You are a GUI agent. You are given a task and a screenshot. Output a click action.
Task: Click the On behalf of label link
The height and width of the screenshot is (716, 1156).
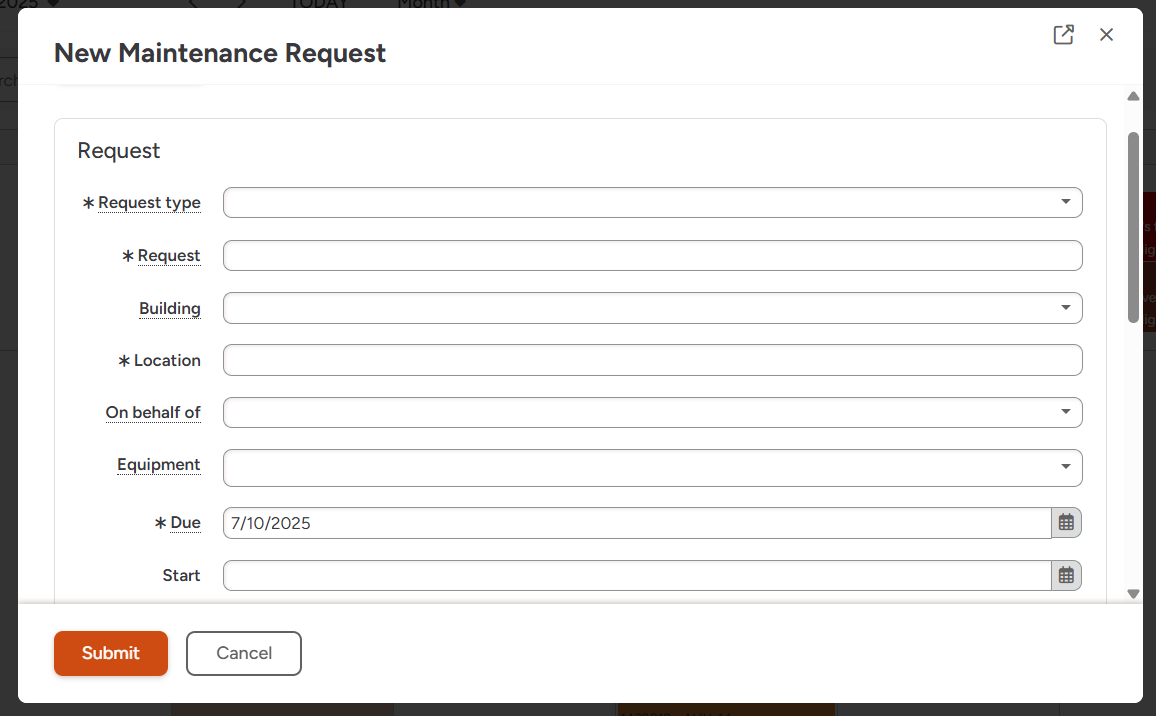tap(153, 412)
